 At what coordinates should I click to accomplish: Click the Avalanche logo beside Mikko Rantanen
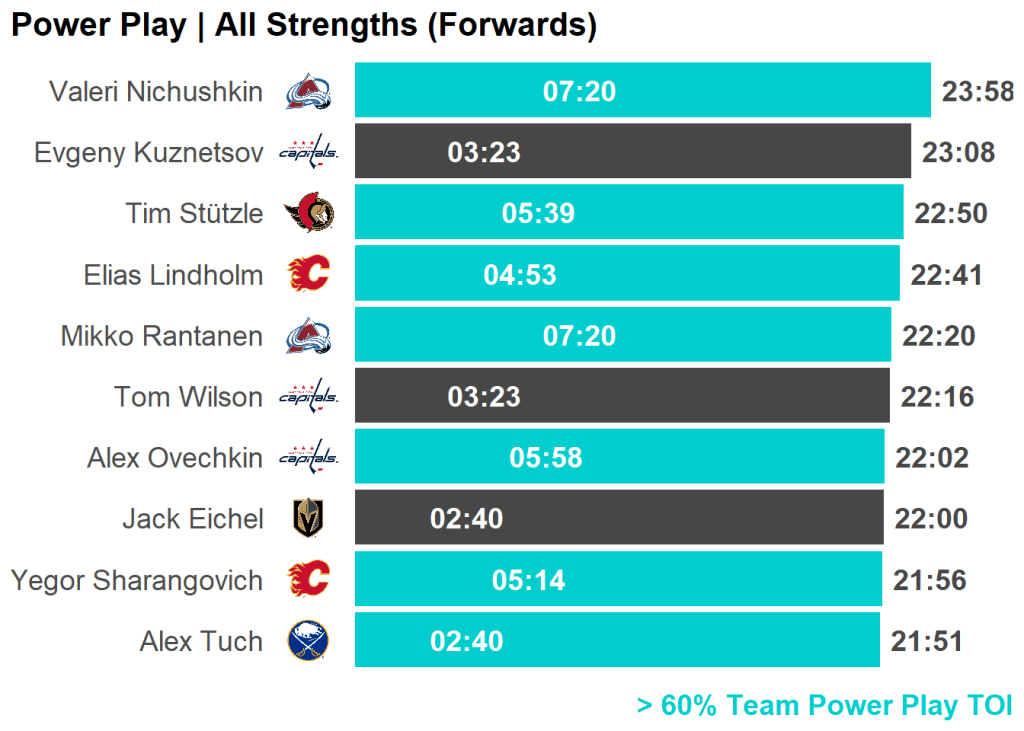point(308,336)
